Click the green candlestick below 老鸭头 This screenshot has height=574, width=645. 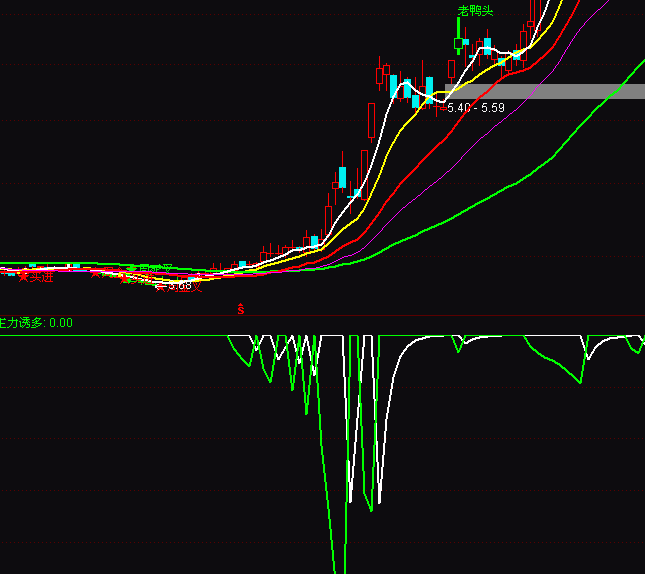[x=459, y=43]
